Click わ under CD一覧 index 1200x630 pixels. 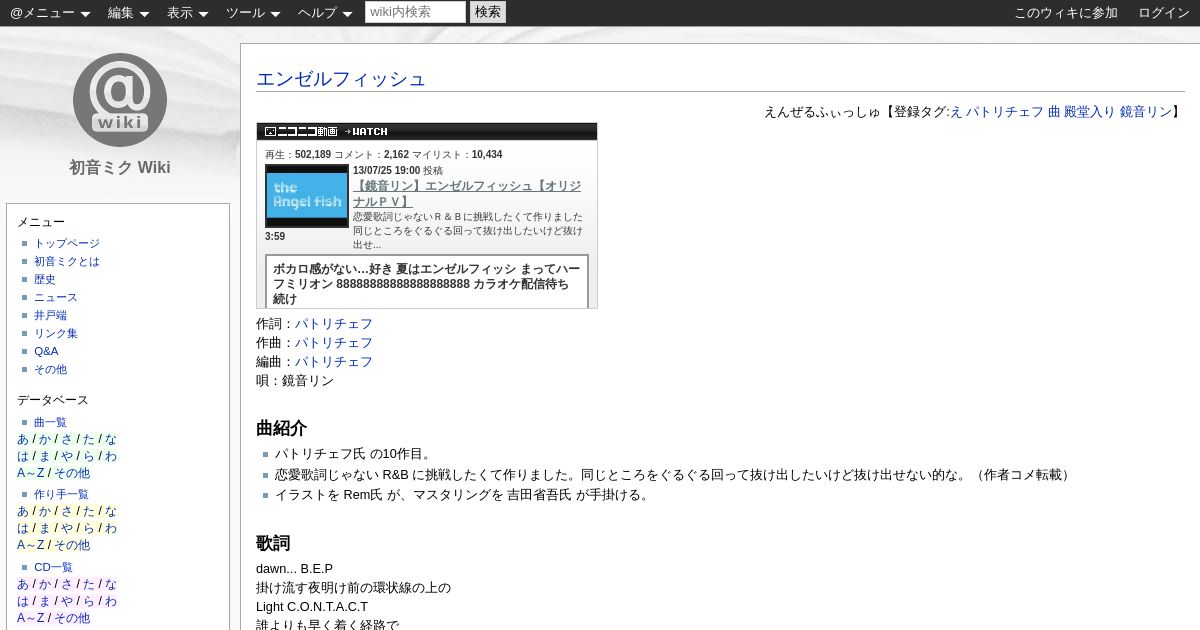click(111, 601)
